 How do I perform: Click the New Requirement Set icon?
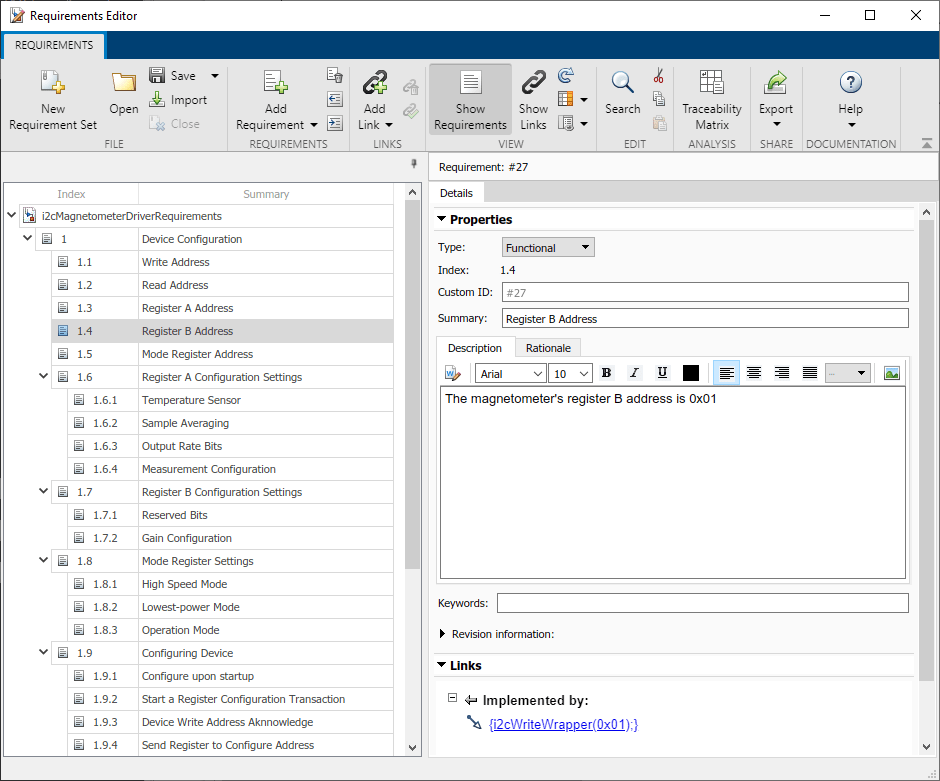click(x=53, y=83)
